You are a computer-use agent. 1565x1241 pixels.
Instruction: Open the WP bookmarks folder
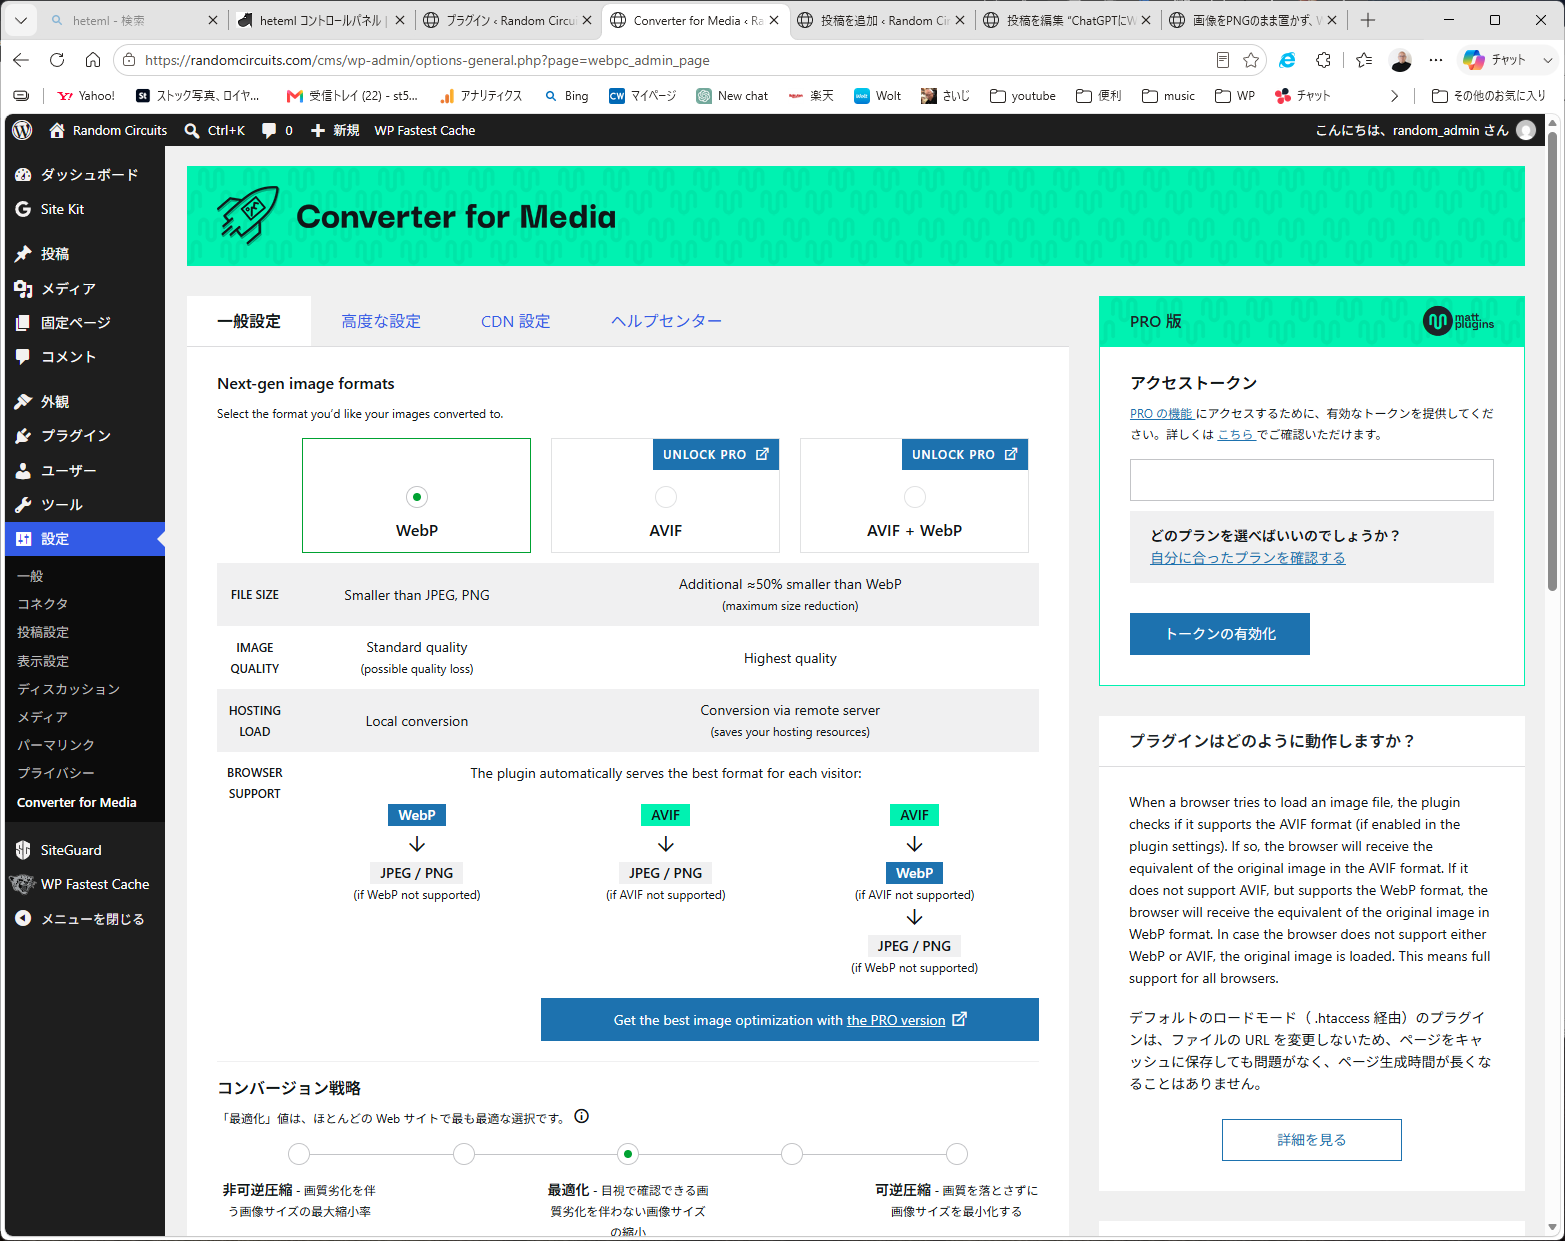1235,96
